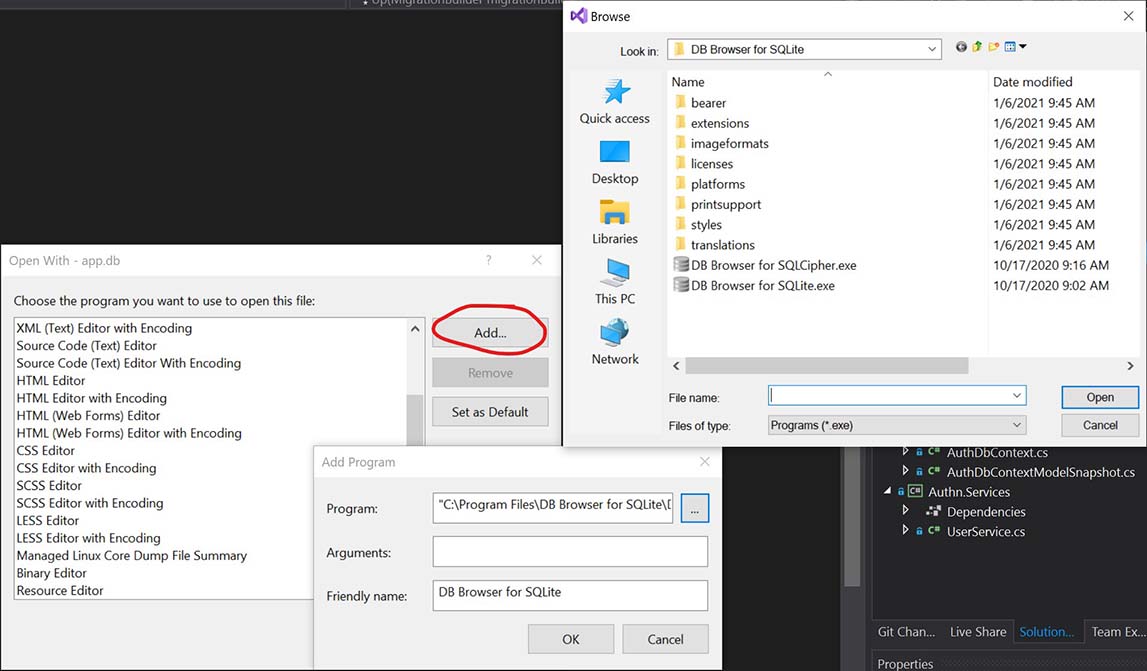Screen dimensions: 1147x671
Task: Switch to the Team Explorer tab
Action: 1116,631
